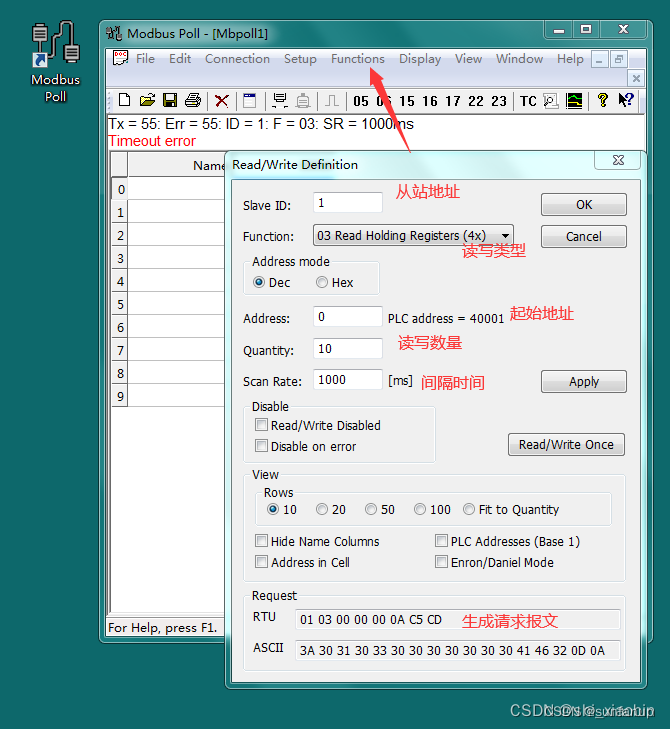Screen dimensions: 670x729
Task: Click the Quantity input field
Action: tap(348, 348)
